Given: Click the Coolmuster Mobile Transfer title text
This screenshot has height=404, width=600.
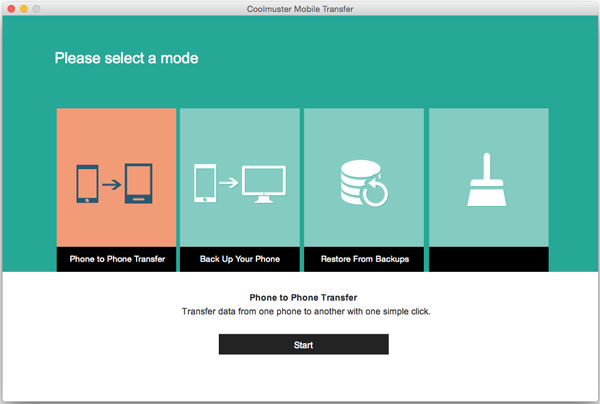Looking at the screenshot, I should (299, 8).
